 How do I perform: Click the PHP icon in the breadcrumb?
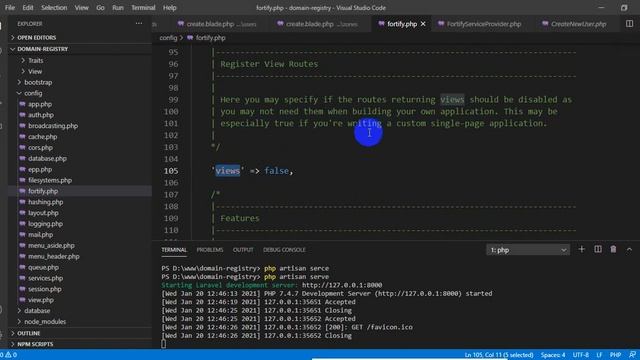click(x=190, y=38)
